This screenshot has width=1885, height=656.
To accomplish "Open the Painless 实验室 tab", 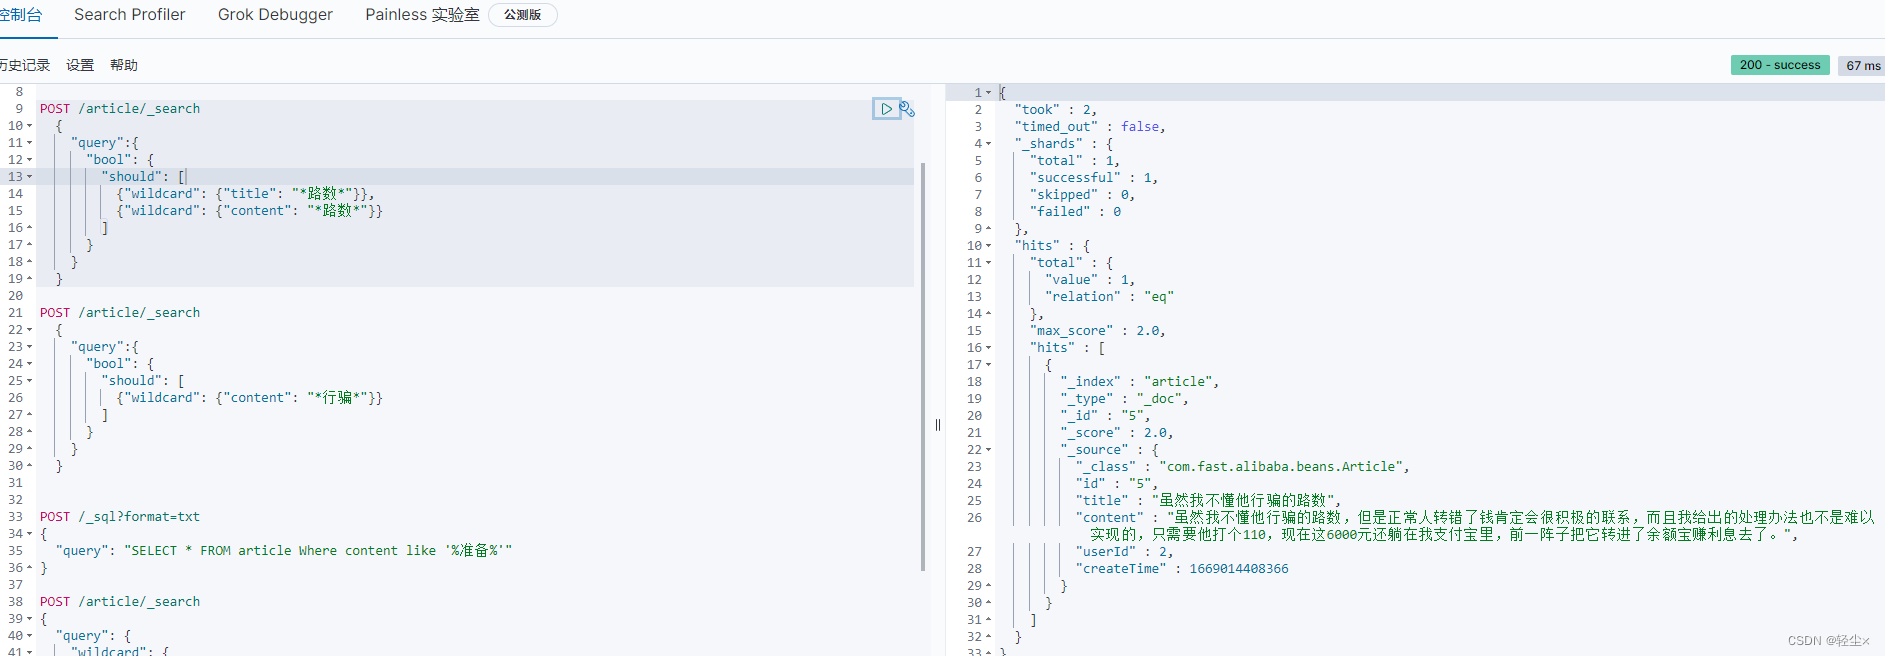I will pos(422,15).
